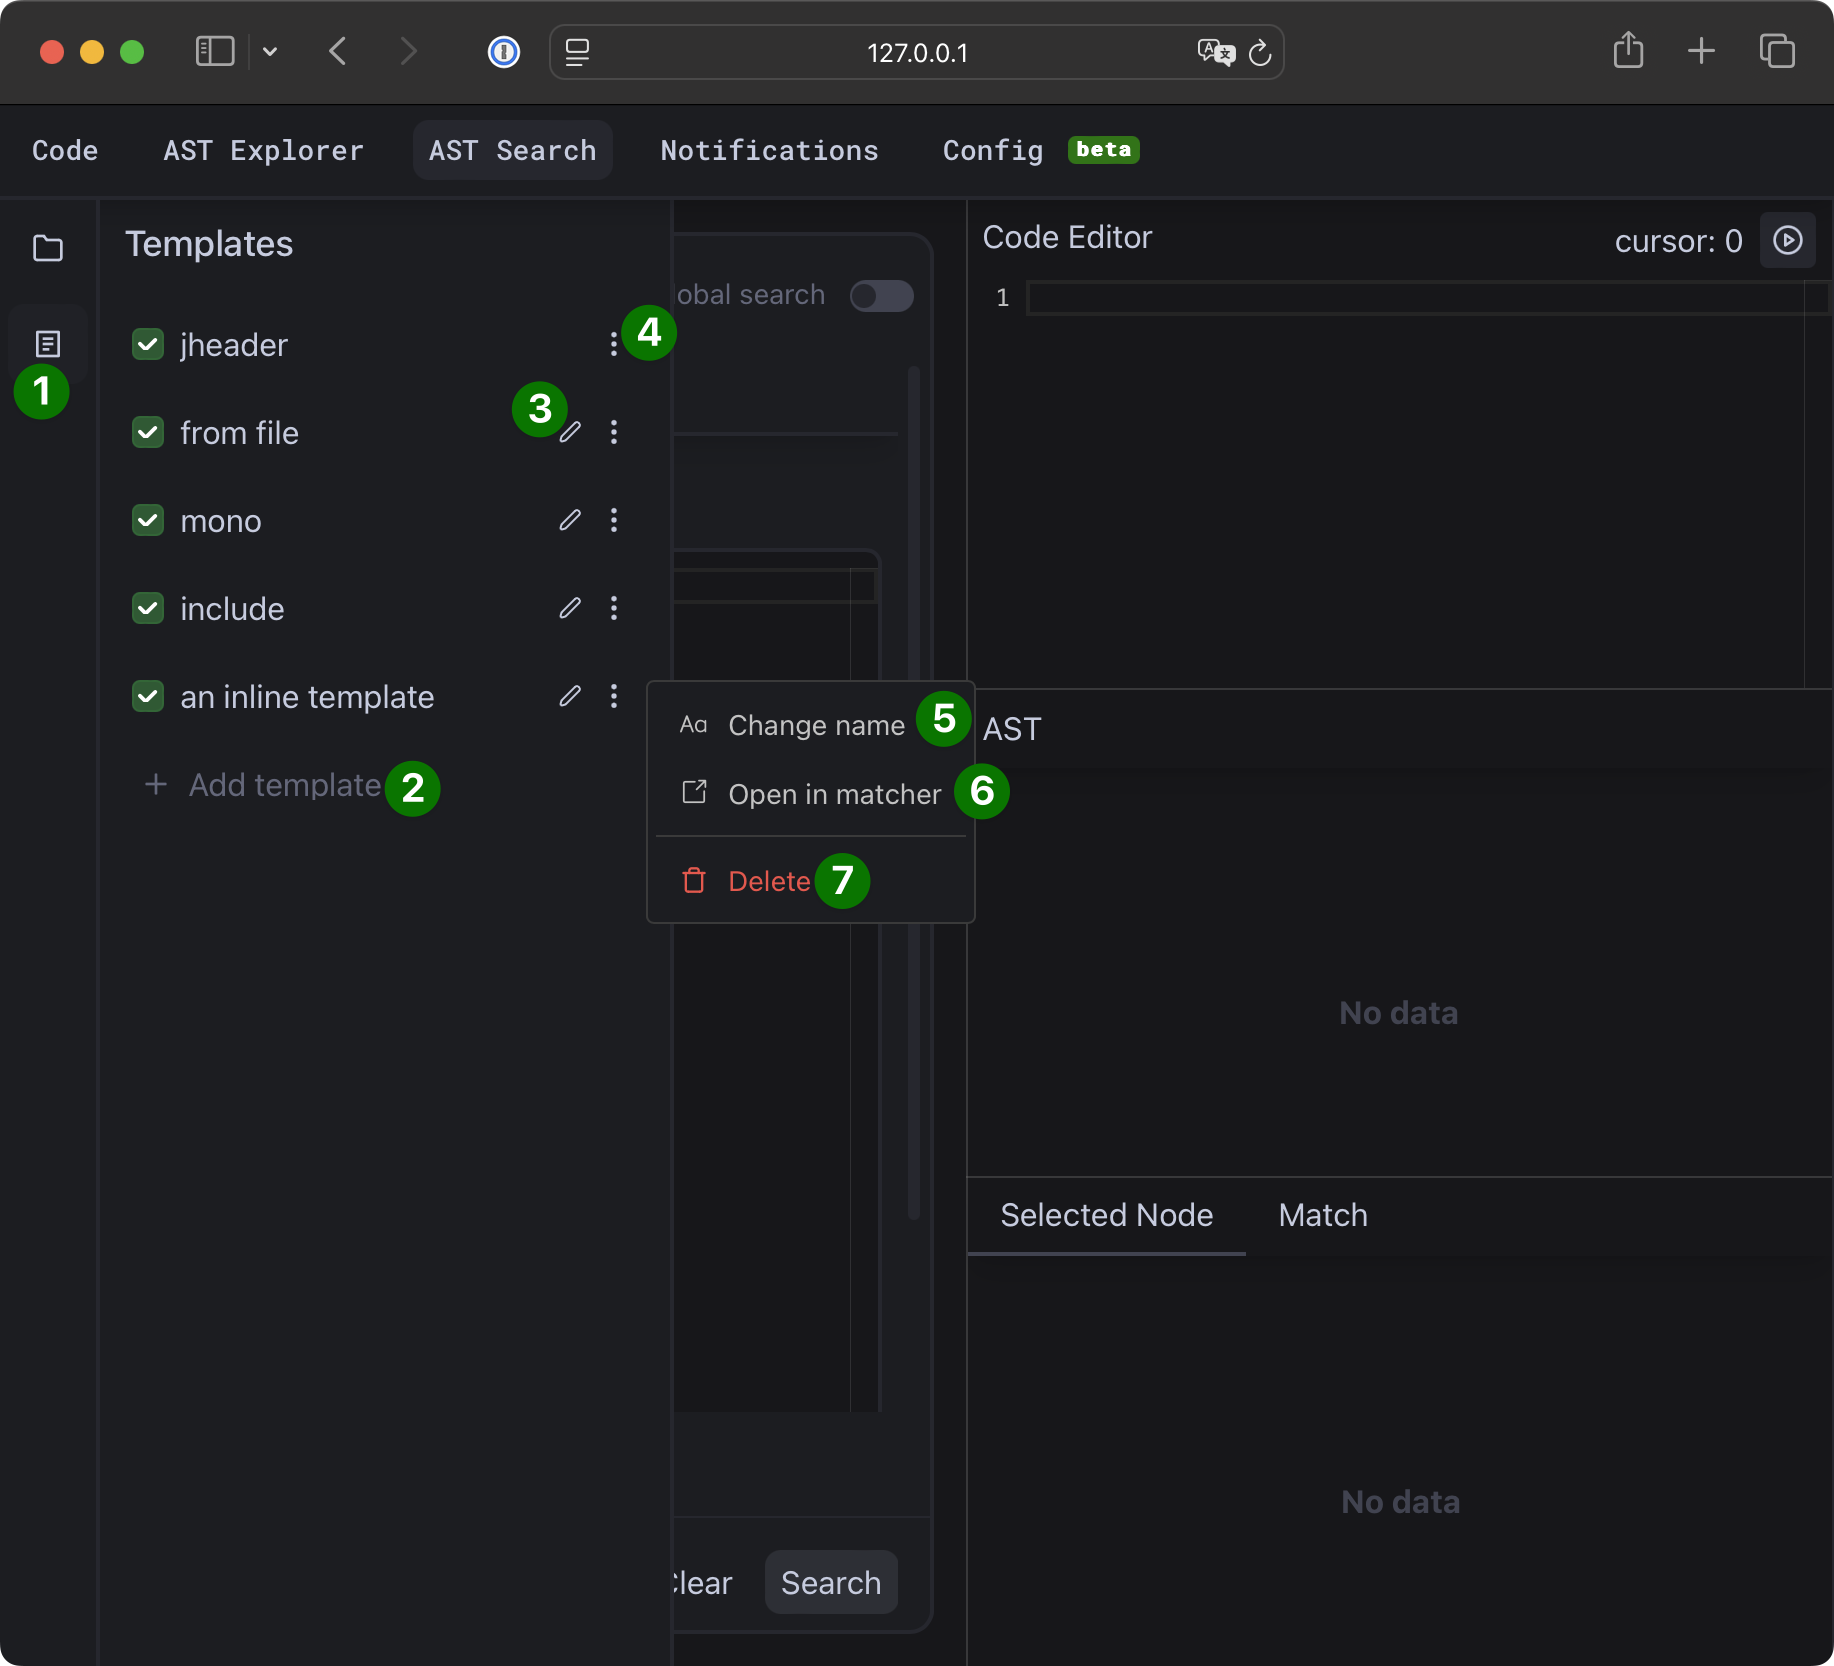Image resolution: width=1834 pixels, height=1666 pixels.
Task: Select the 'include' template name
Action: (x=232, y=609)
